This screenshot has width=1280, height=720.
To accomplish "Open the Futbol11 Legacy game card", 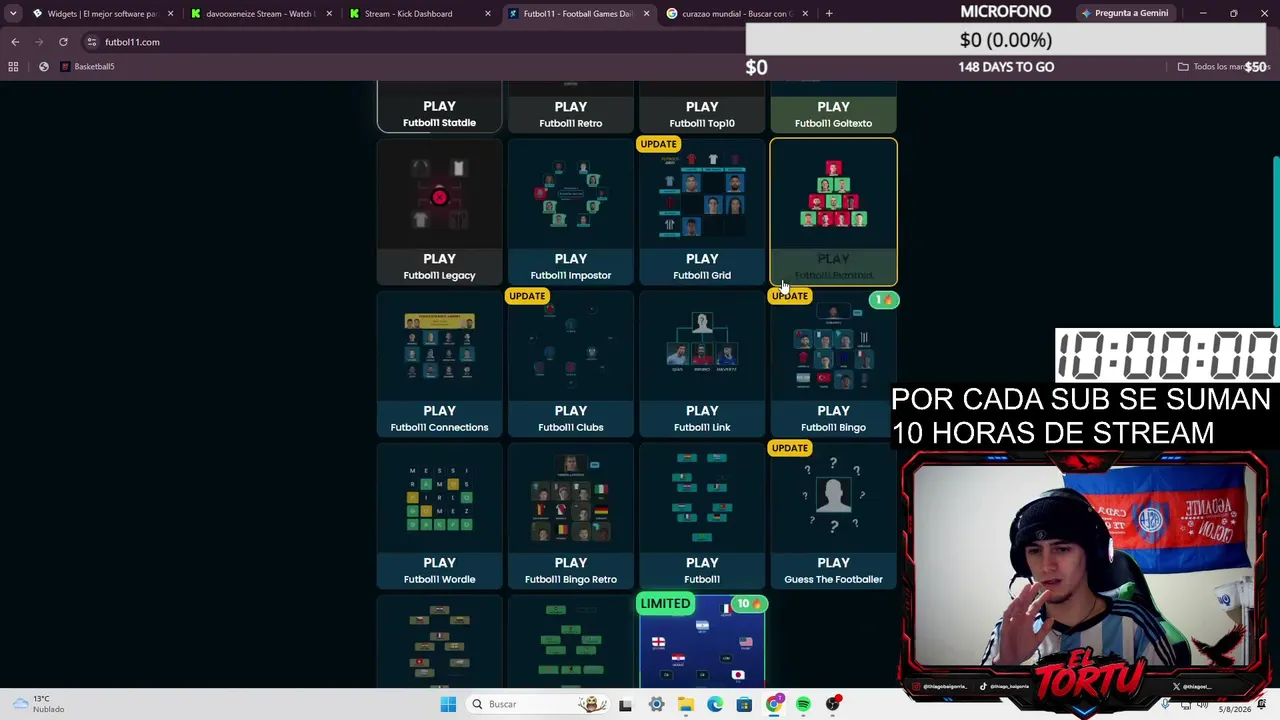I will (x=439, y=212).
